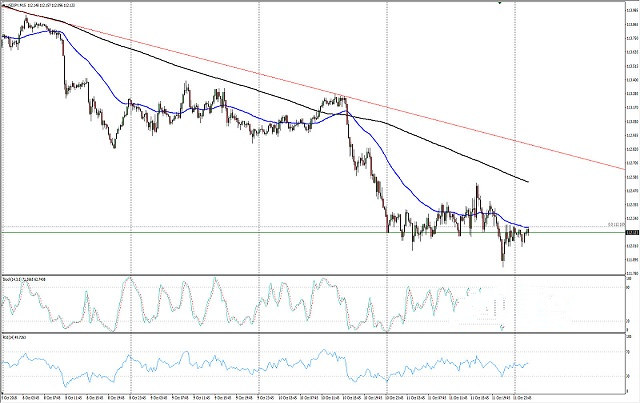
Task: Click the small chart shift marker at top
Action: pyautogui.click(x=499, y=3)
